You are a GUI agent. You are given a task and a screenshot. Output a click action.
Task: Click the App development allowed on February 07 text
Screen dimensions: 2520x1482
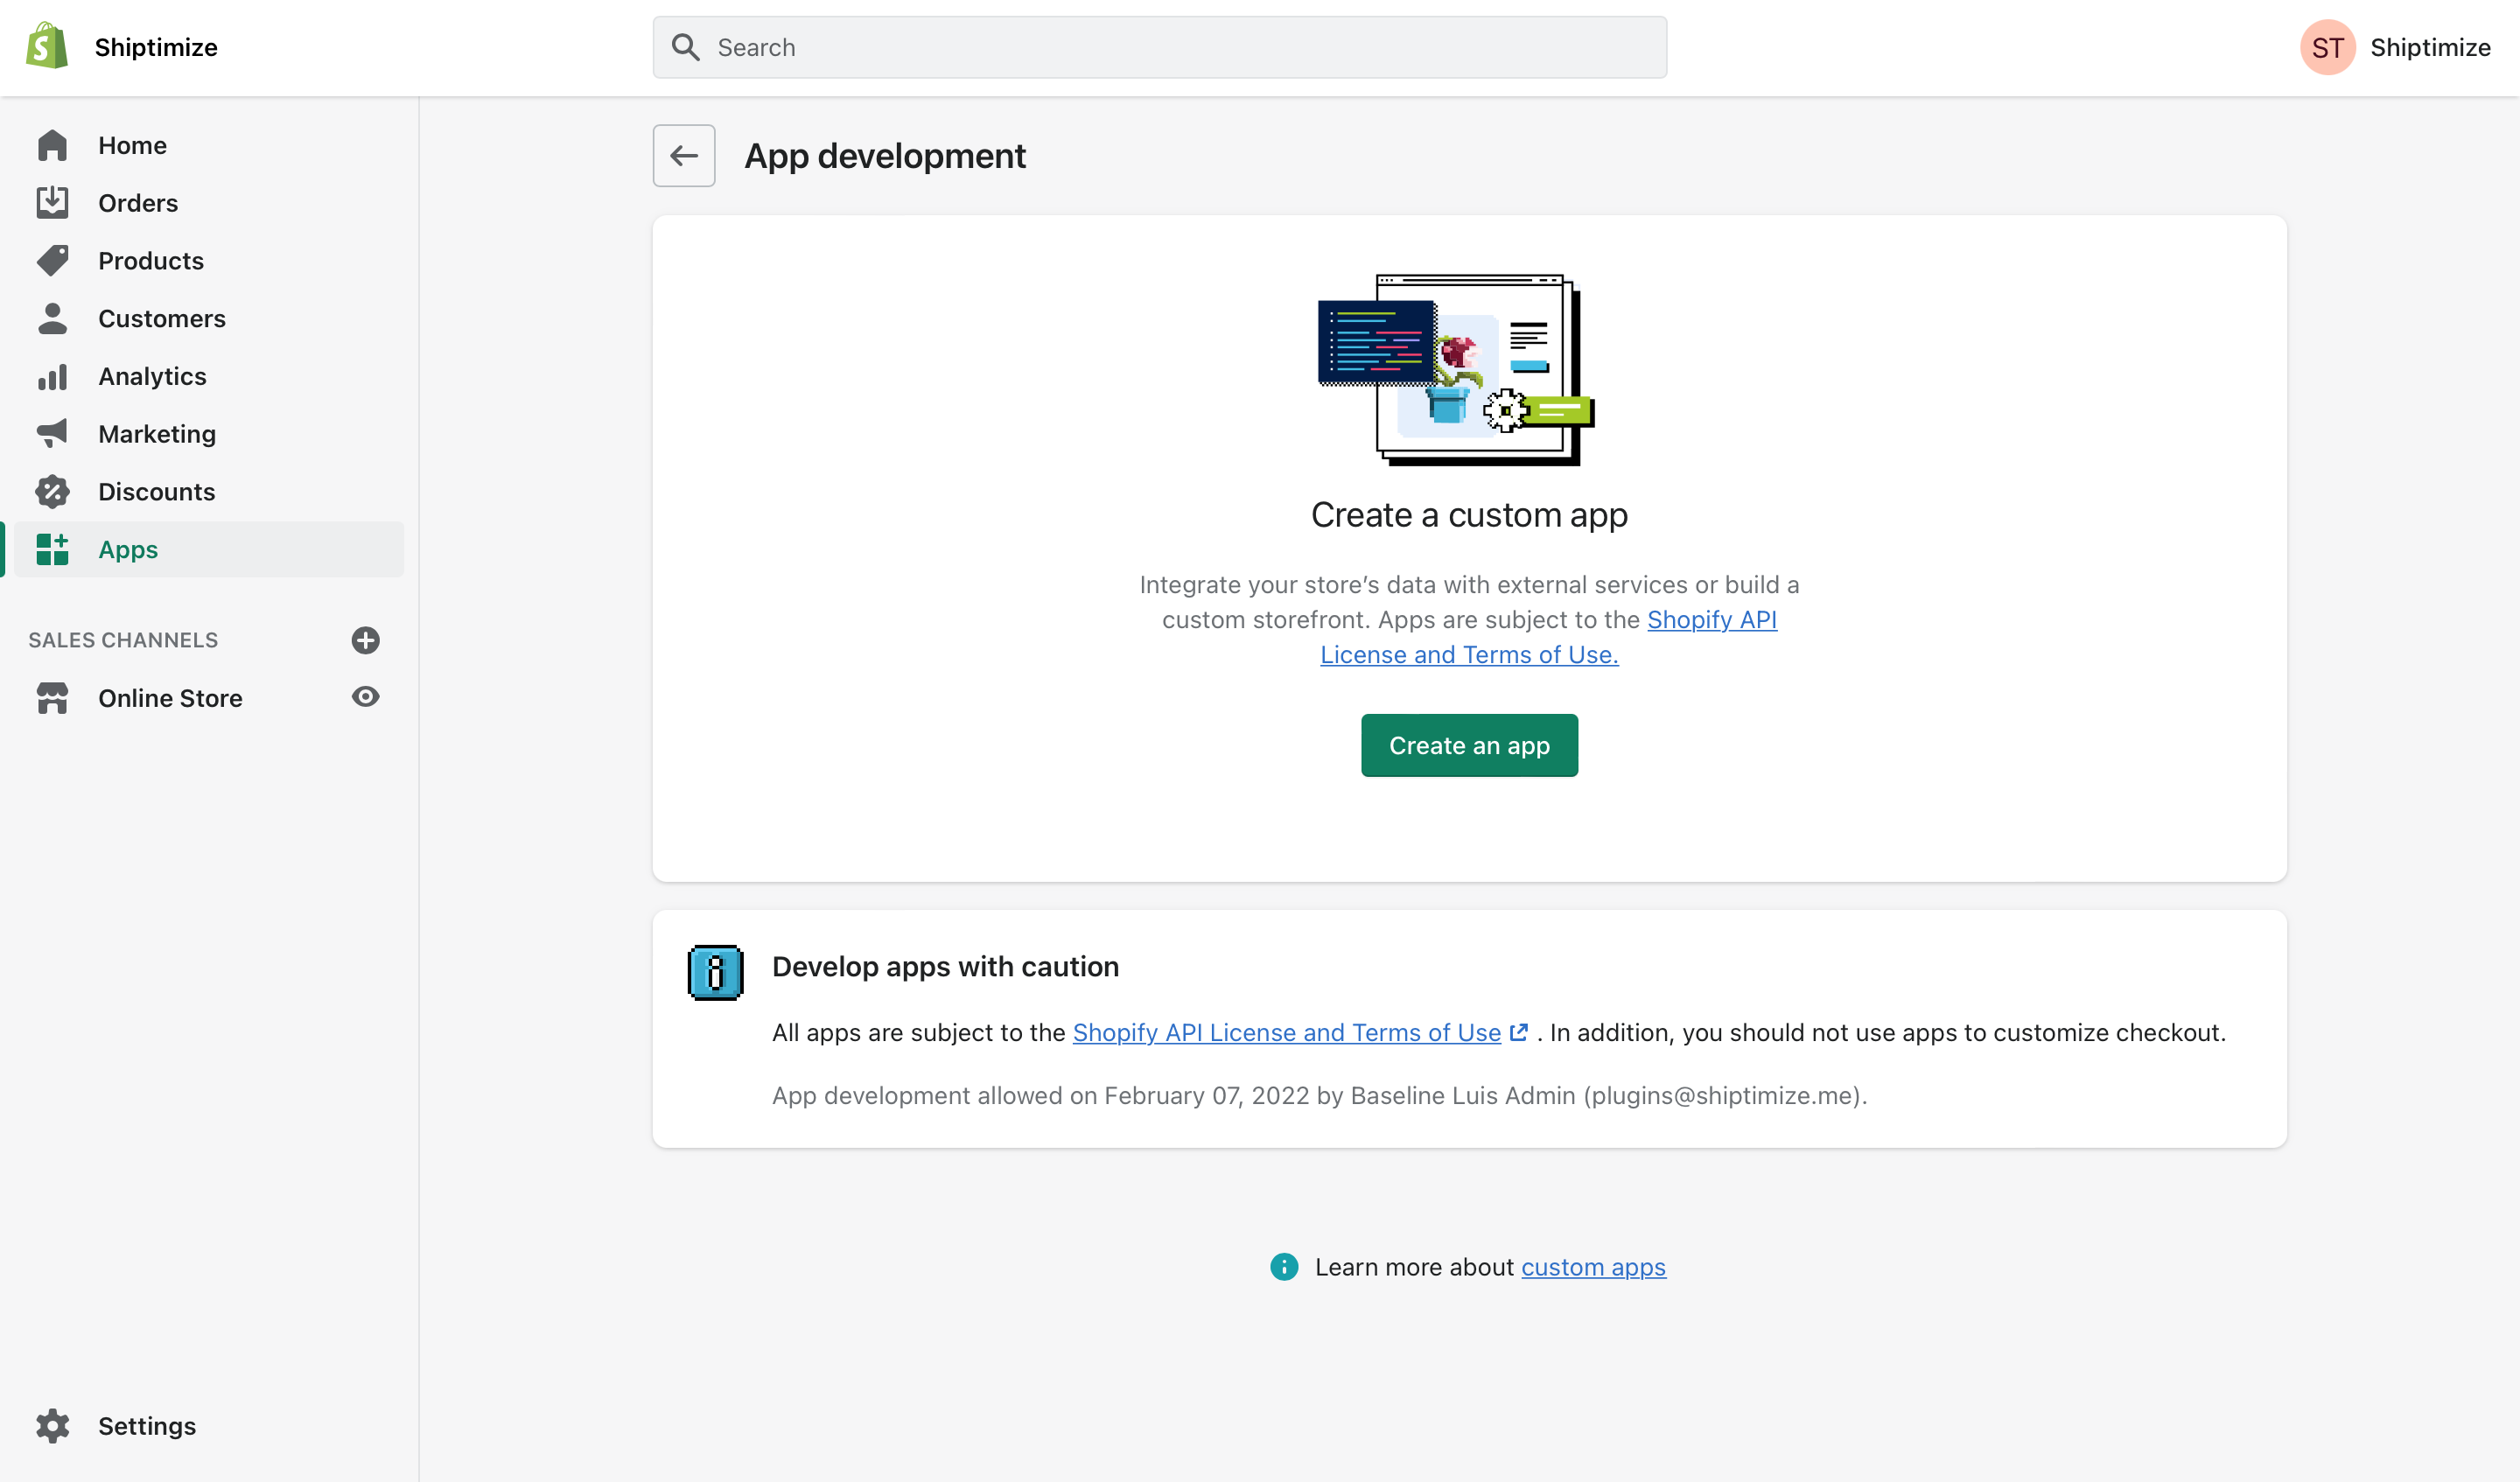pyautogui.click(x=1319, y=1096)
